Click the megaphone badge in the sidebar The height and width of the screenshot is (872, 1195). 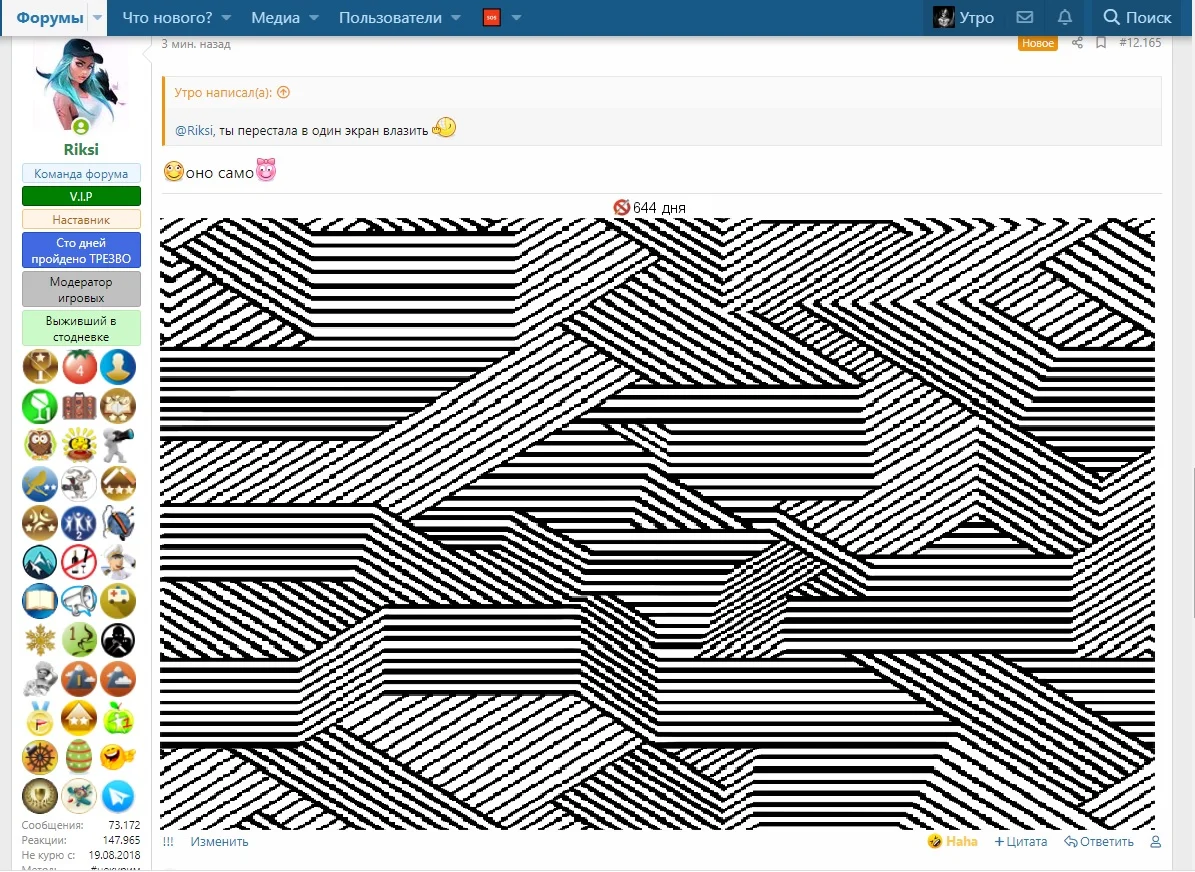pyautogui.click(x=79, y=600)
